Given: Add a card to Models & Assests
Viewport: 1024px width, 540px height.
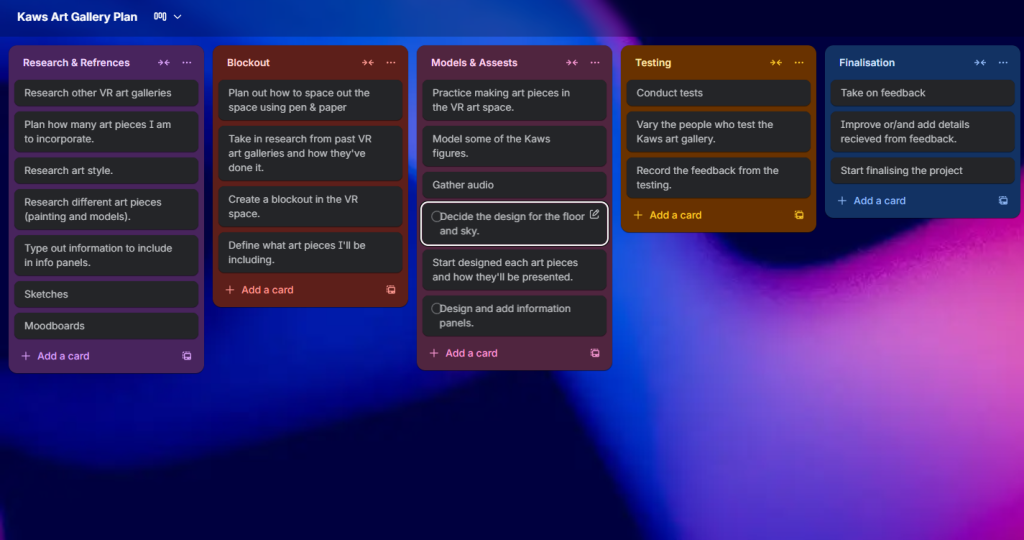Looking at the screenshot, I should (471, 353).
